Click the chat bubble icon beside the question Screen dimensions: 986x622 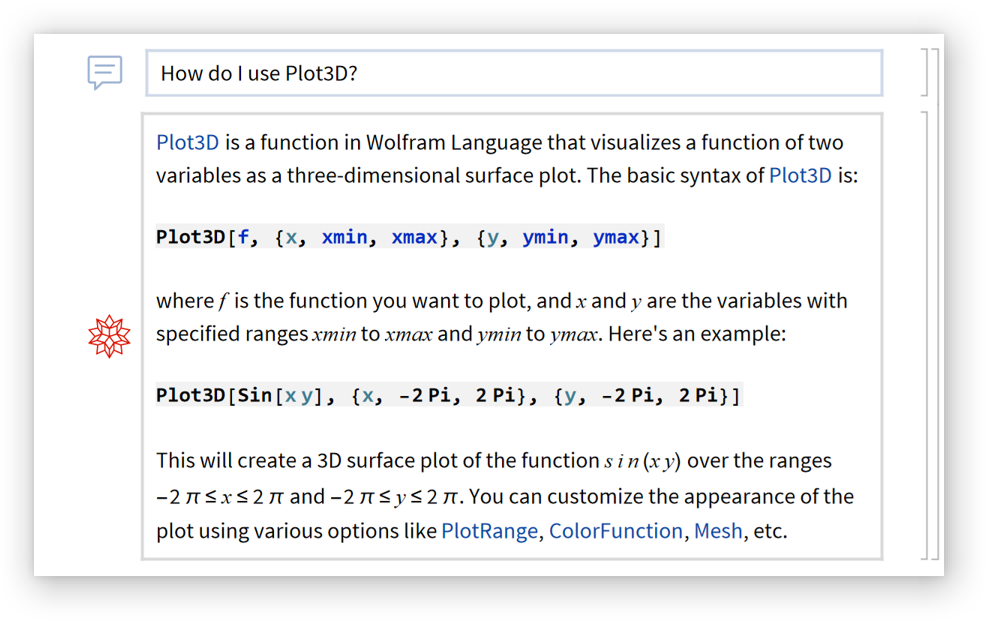tap(105, 73)
